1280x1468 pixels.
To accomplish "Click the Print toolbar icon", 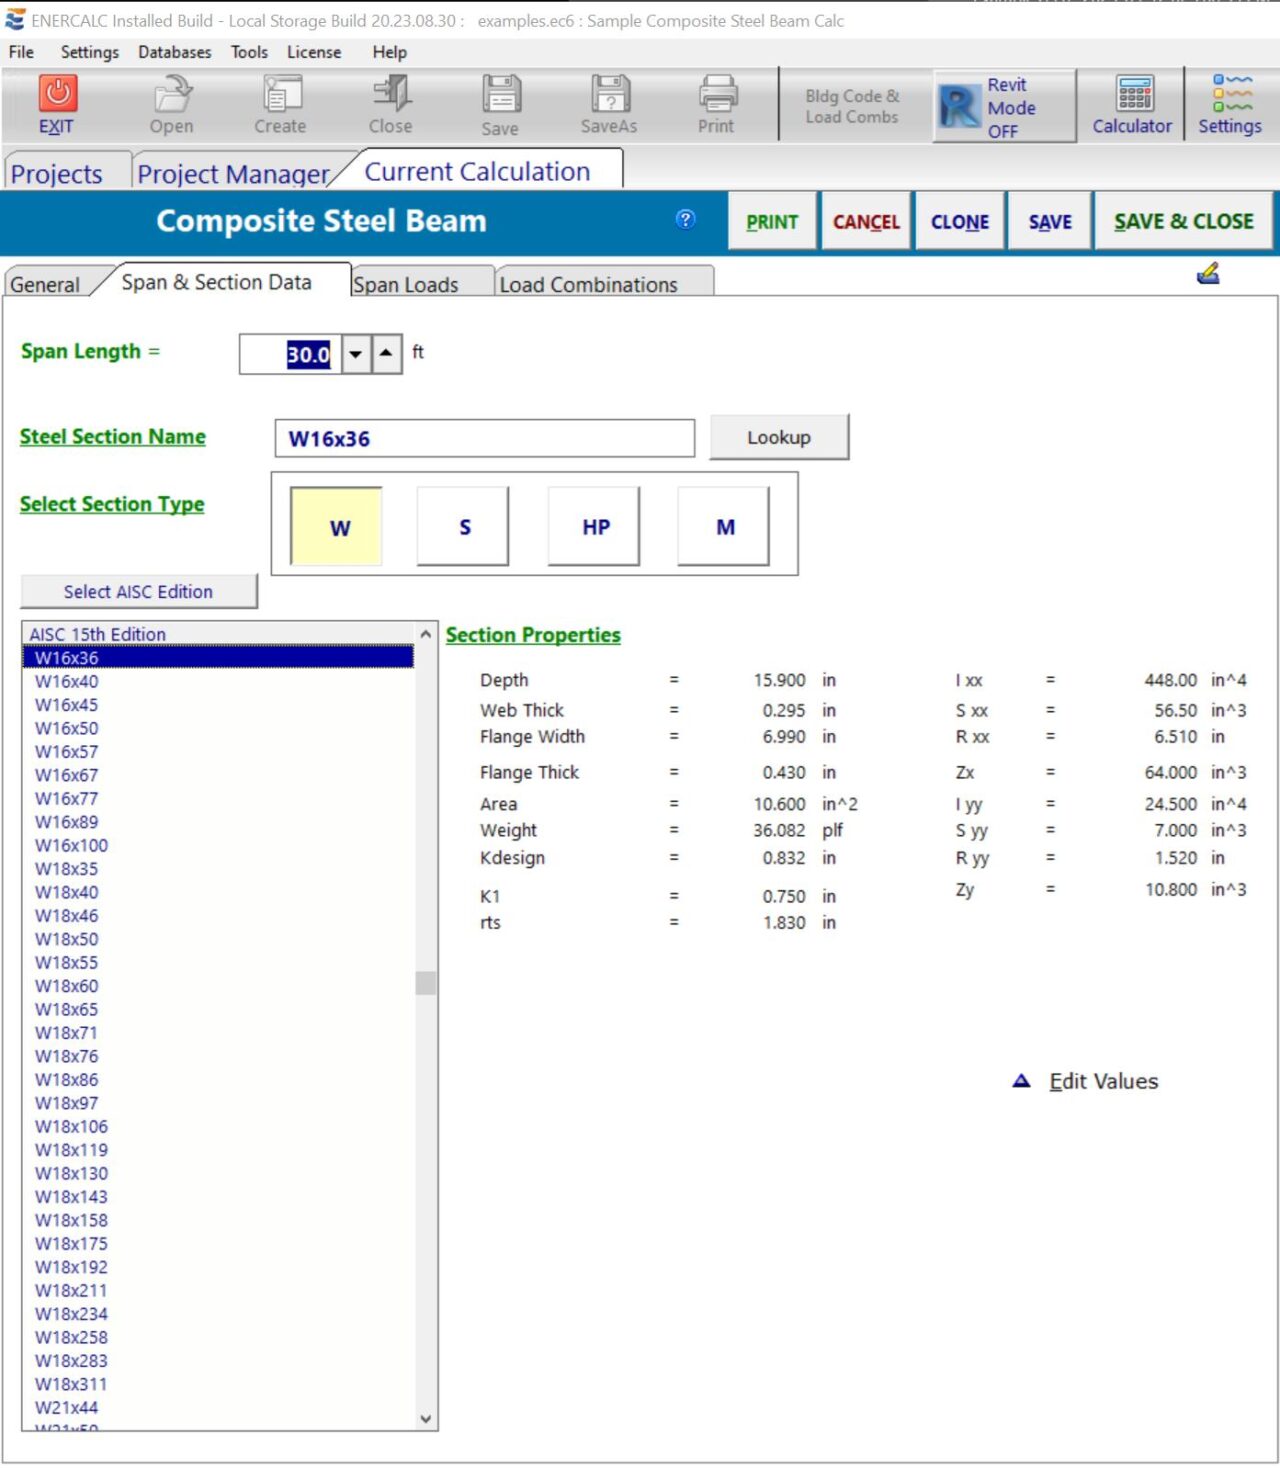I will 716,94.
